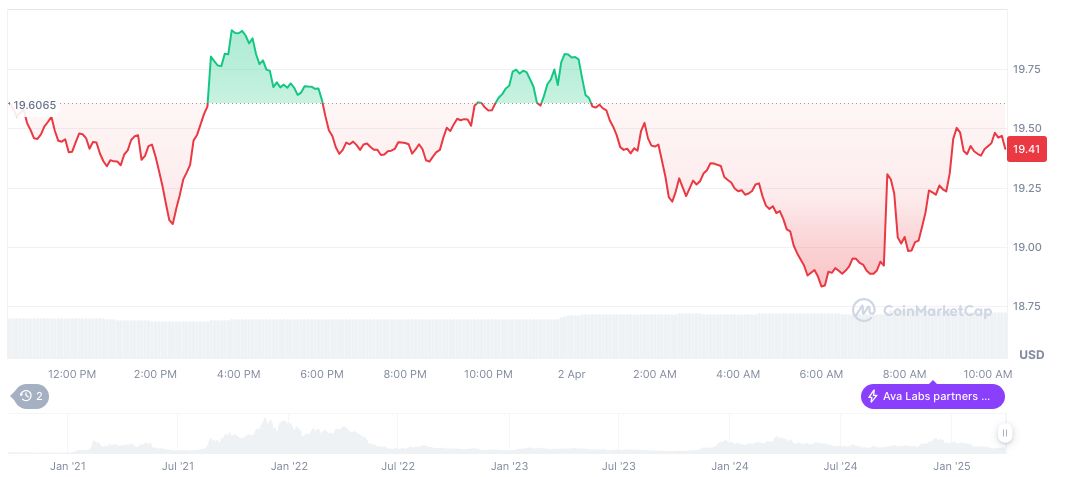Image resolution: width=1072 pixels, height=477 pixels.
Task: Click the 4:00 PM time axis label
Action: click(240, 373)
